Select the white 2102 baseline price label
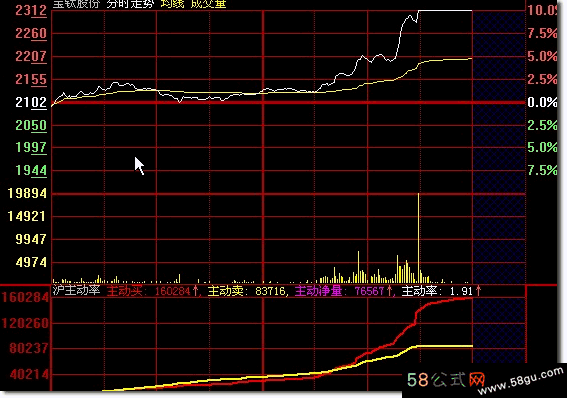 [31, 102]
